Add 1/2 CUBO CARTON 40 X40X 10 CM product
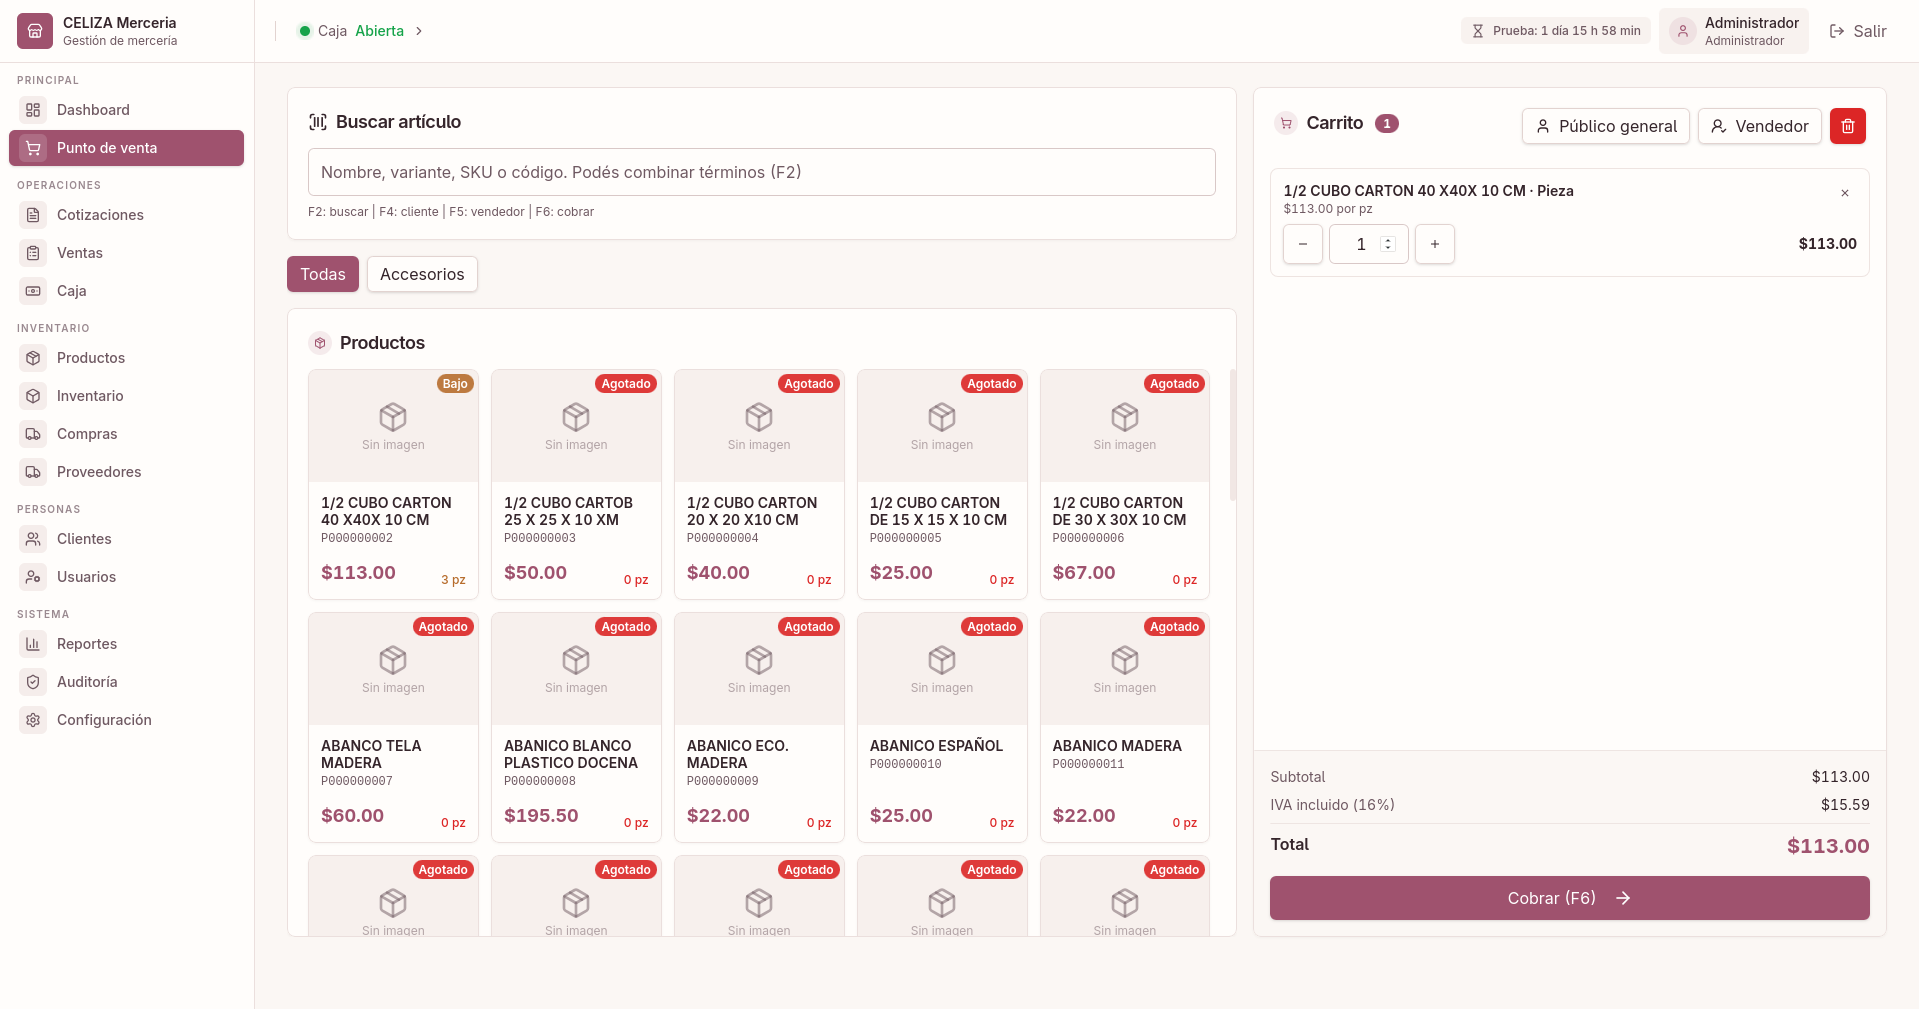 pos(393,484)
